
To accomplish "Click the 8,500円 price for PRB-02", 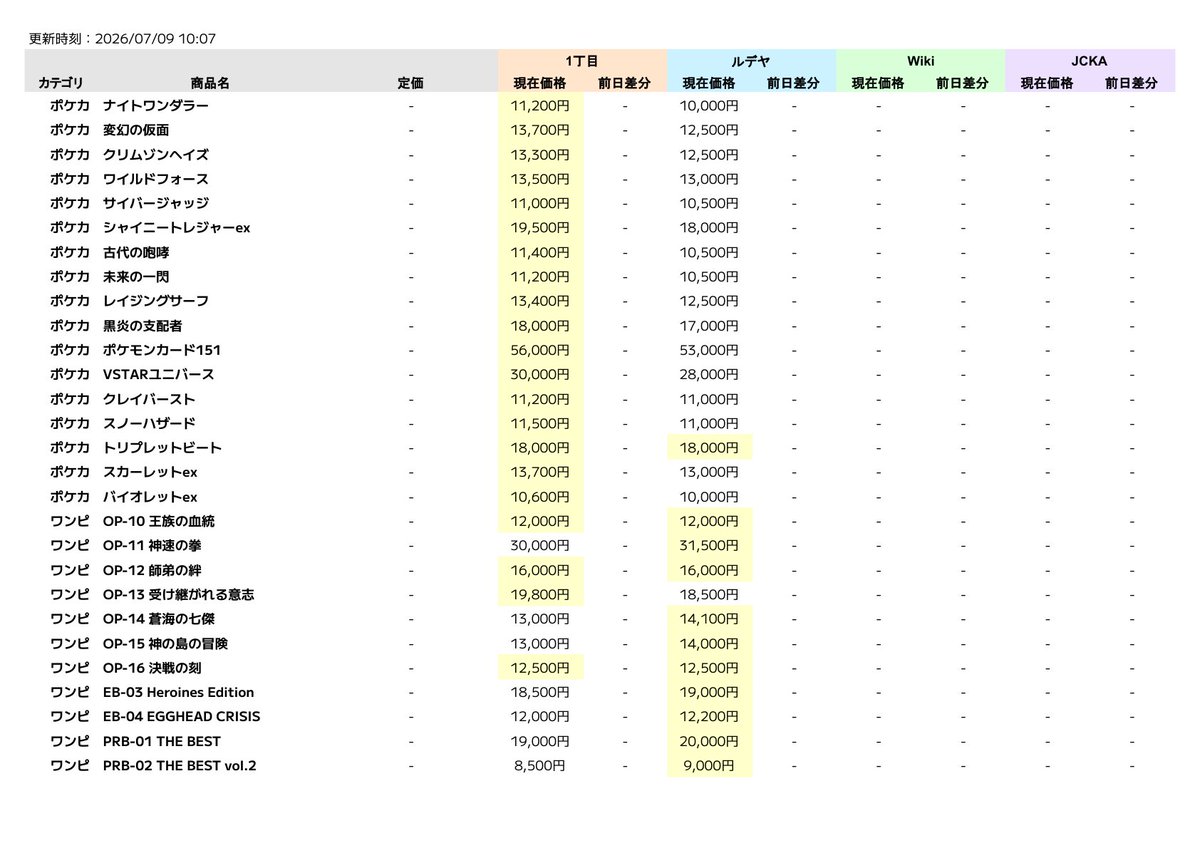I will [x=541, y=765].
